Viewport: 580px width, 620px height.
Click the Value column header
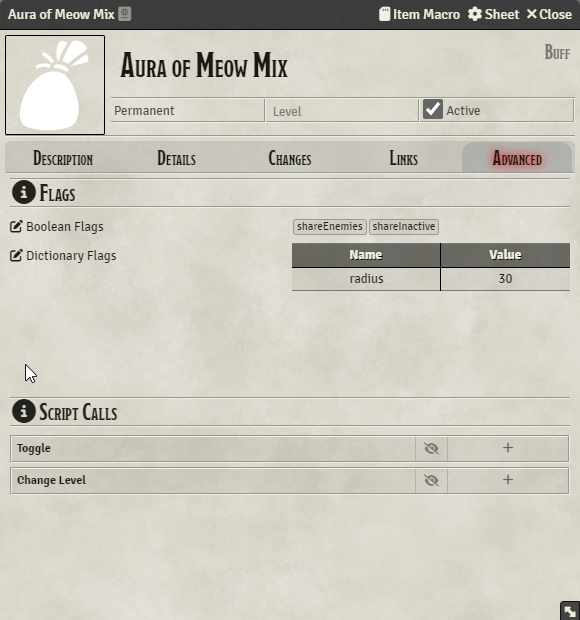click(x=505, y=255)
